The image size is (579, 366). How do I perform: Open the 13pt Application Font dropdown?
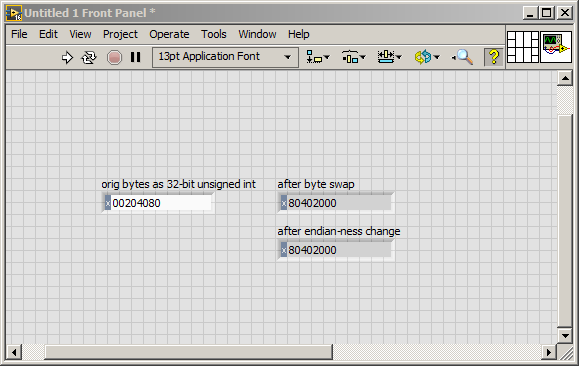pyautogui.click(x=225, y=57)
